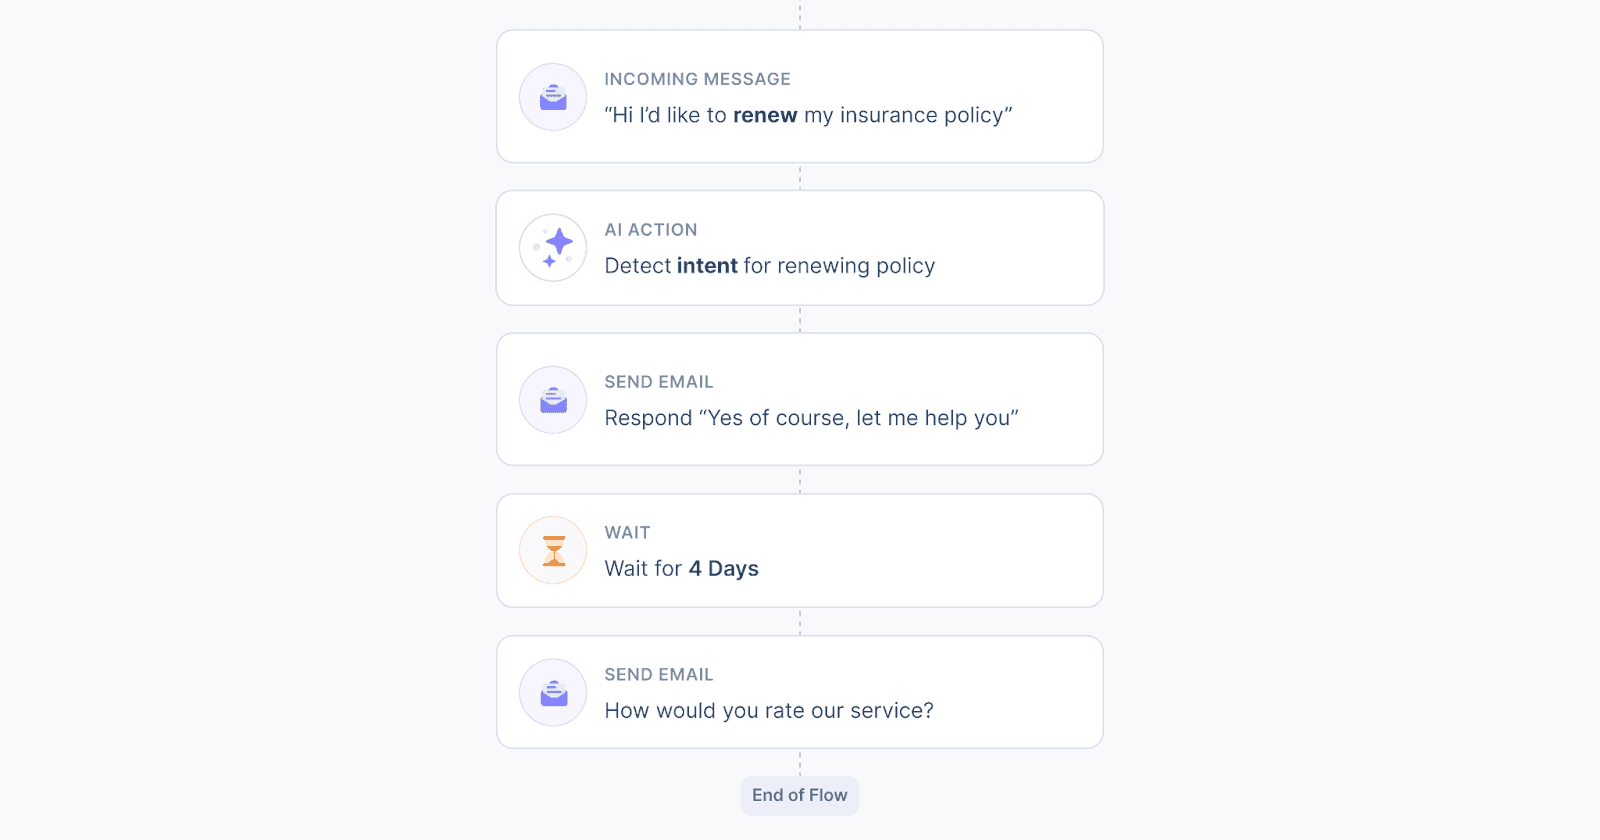This screenshot has height=840, width=1600.
Task: Click the "SEND EMAIL" label above the Respond message
Action: [x=659, y=382]
